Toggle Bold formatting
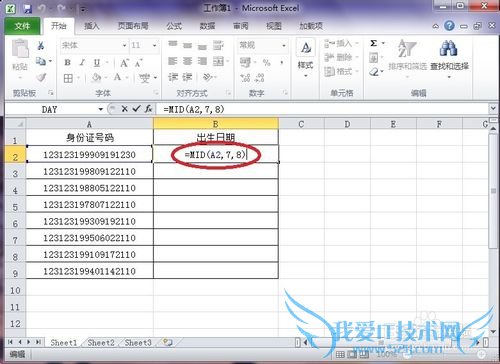The width and height of the screenshot is (500, 364). pos(68,62)
